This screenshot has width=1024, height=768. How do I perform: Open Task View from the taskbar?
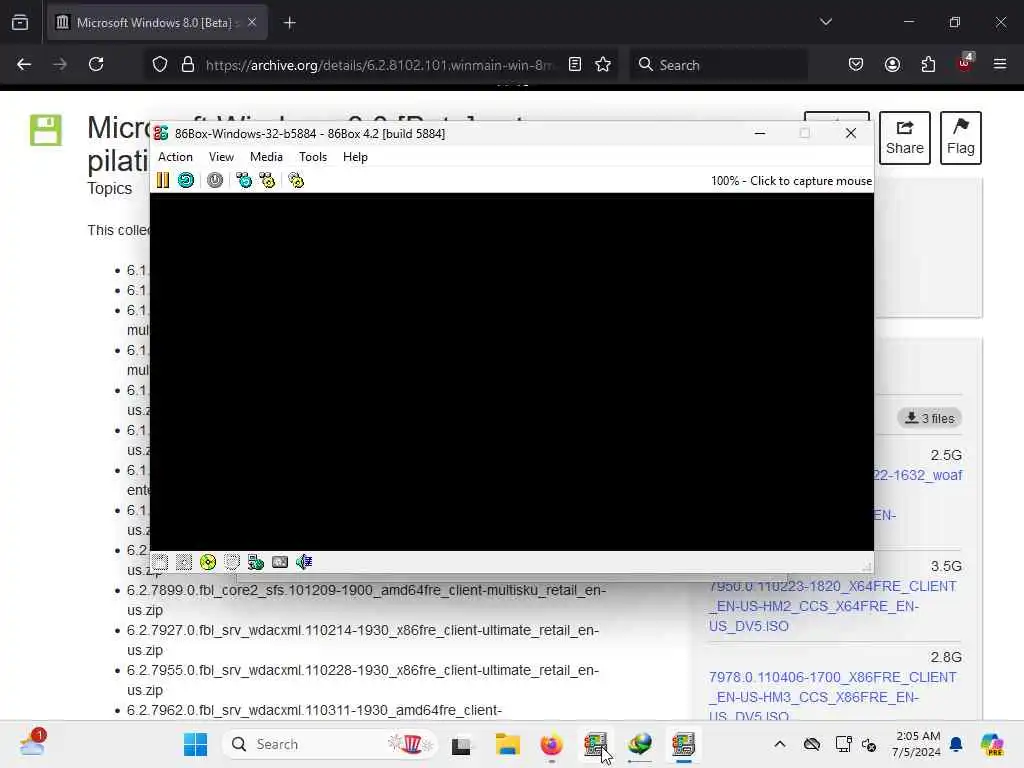461,744
